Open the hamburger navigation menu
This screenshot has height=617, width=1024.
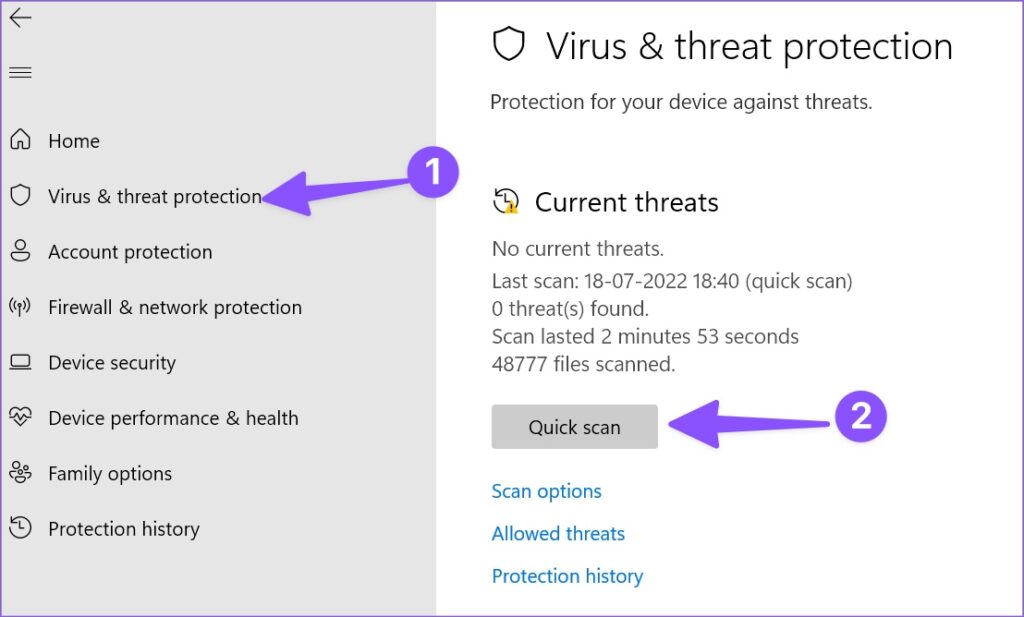coord(20,71)
